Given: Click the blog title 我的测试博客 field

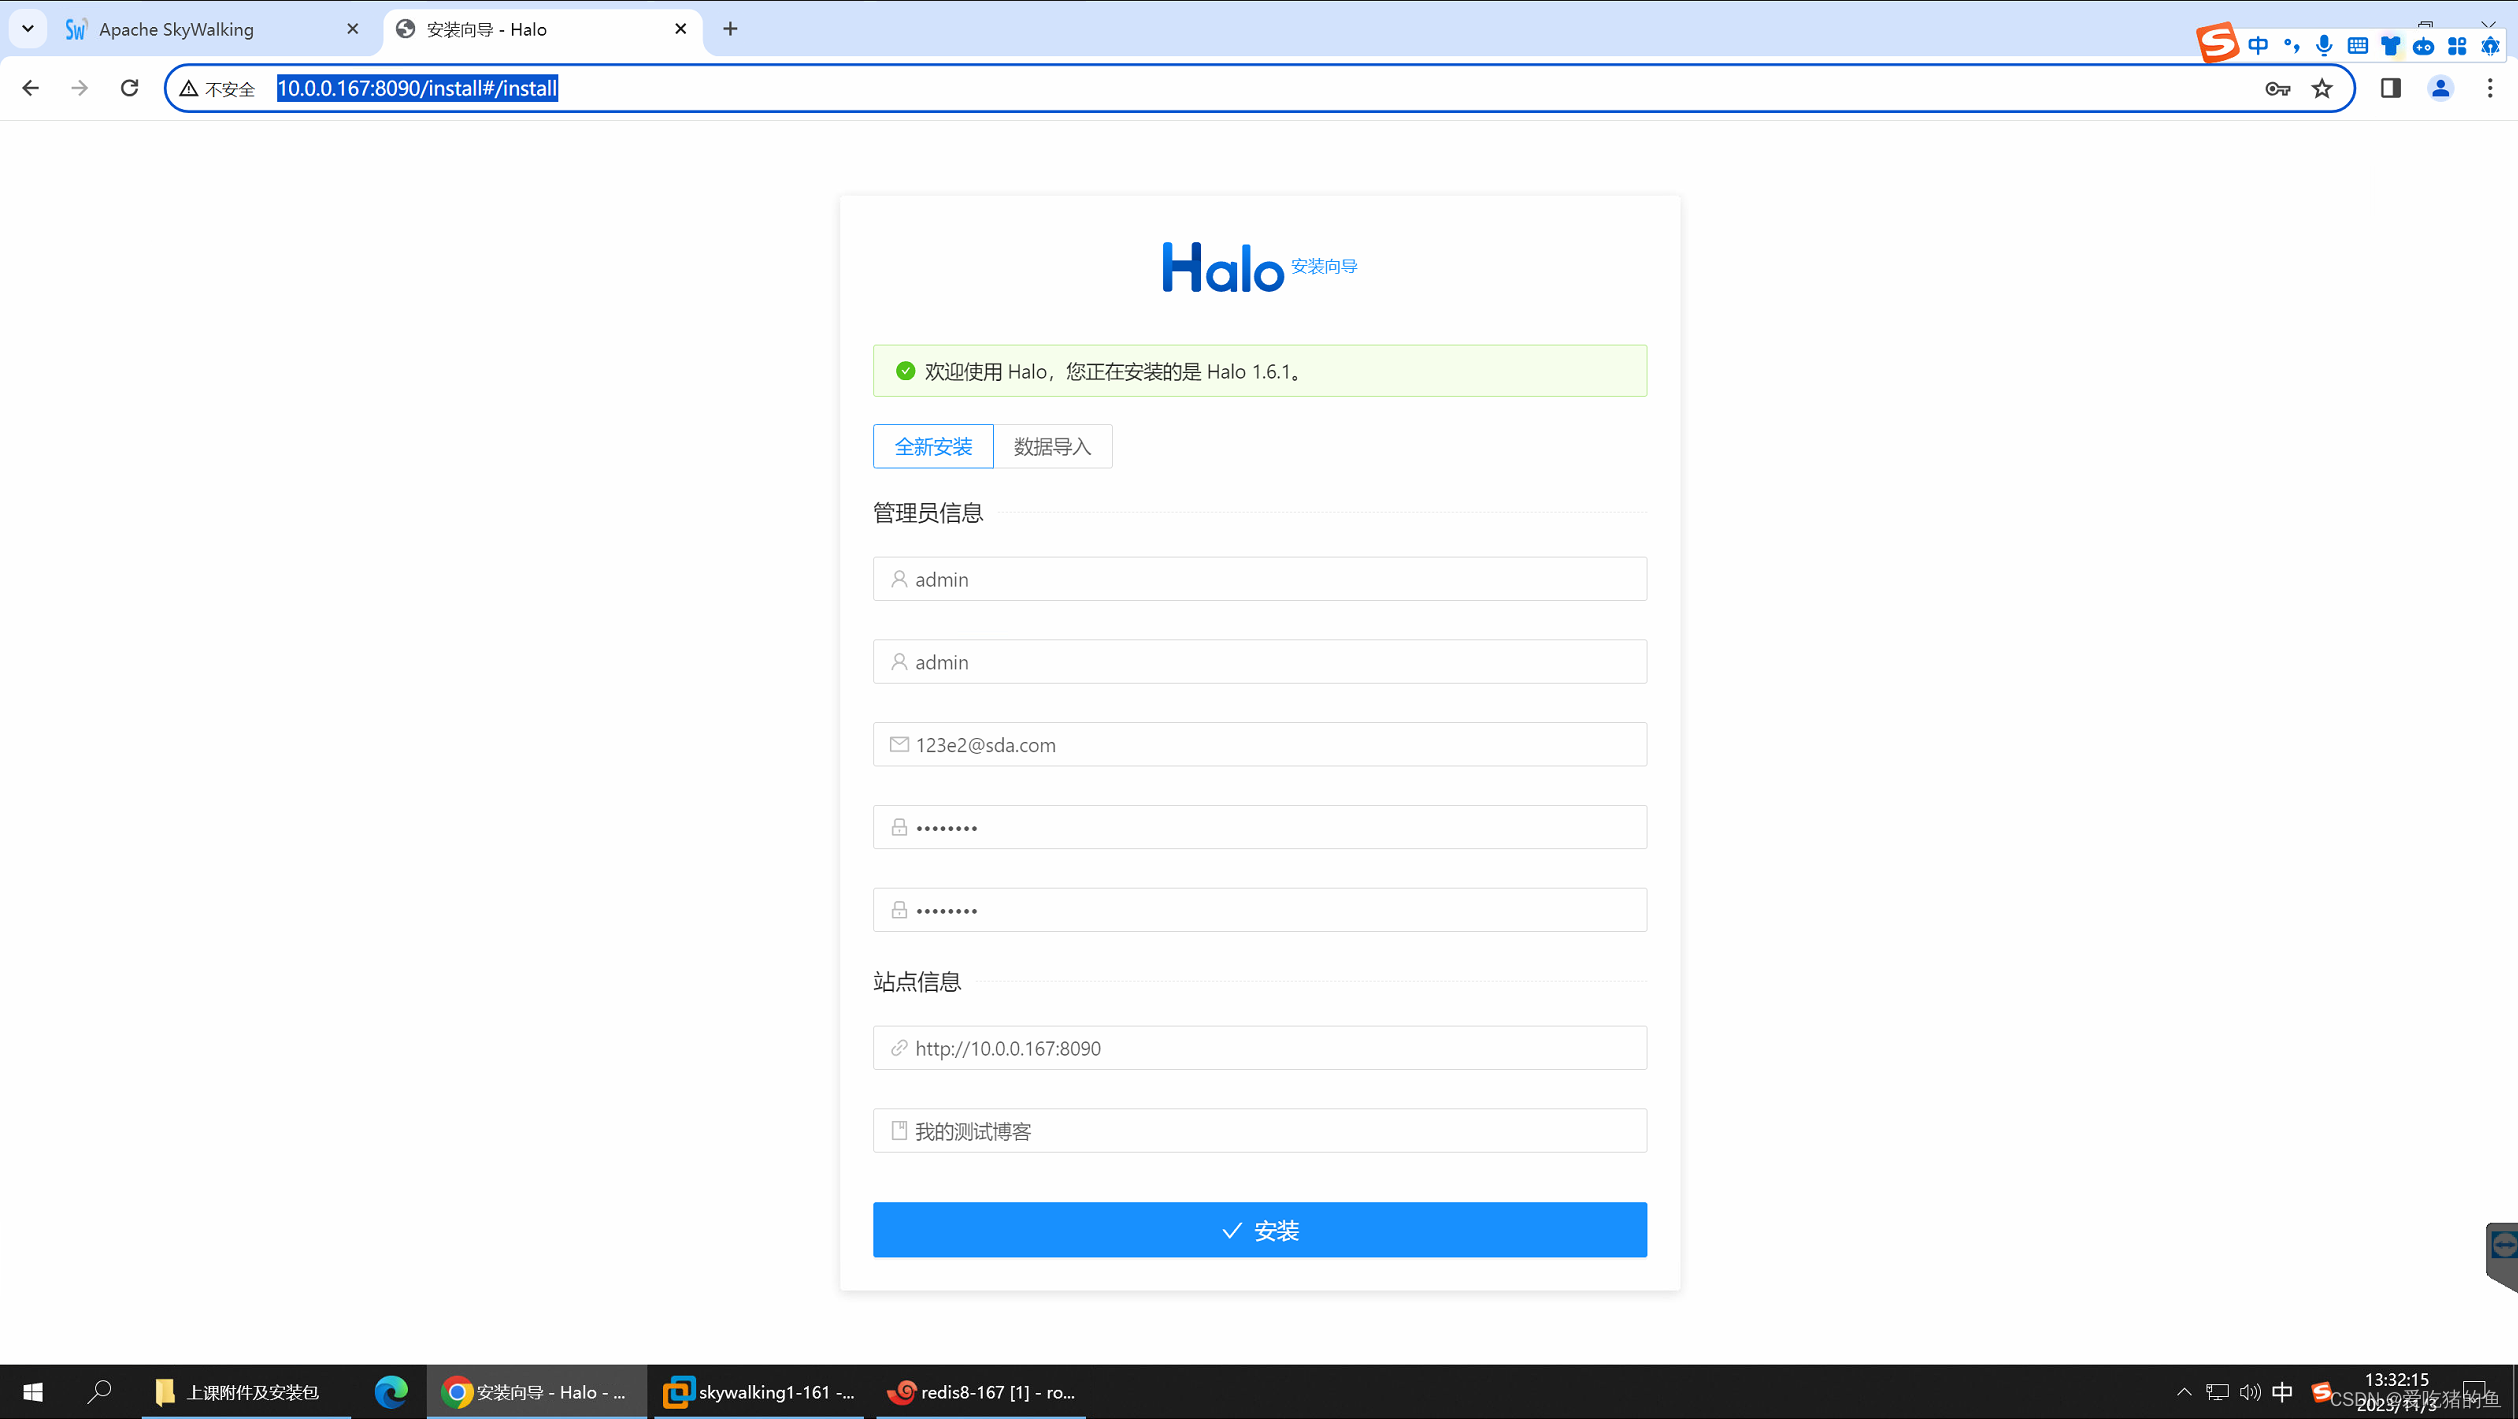Looking at the screenshot, I should tap(1259, 1130).
